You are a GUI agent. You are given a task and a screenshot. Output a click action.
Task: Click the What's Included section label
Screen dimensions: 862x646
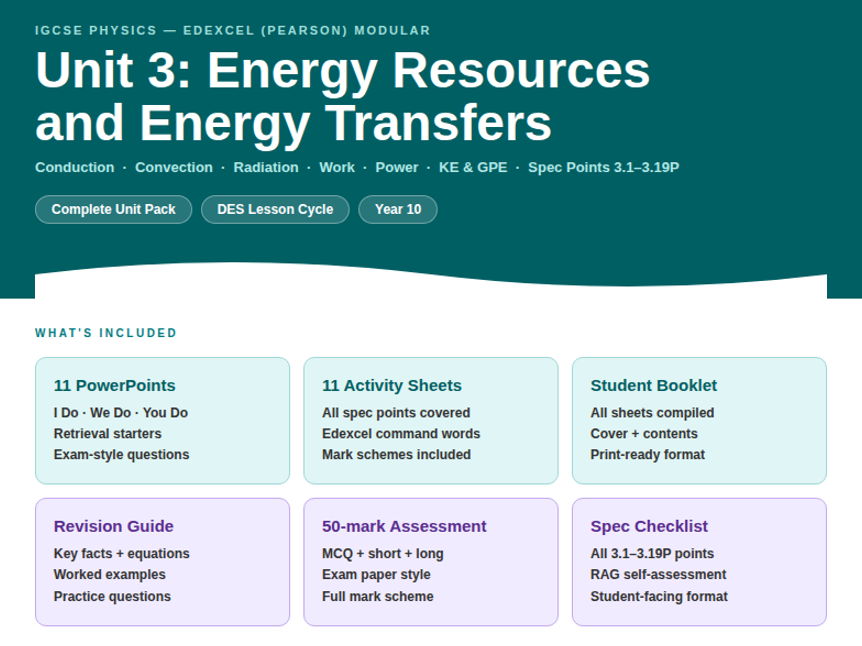click(x=106, y=333)
